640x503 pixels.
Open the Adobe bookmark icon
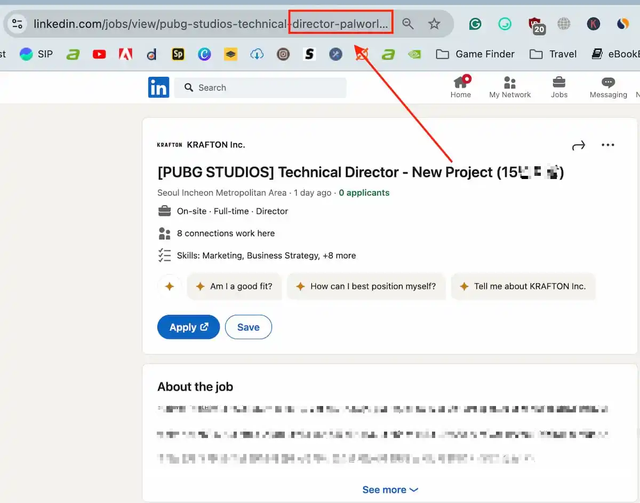tap(125, 54)
